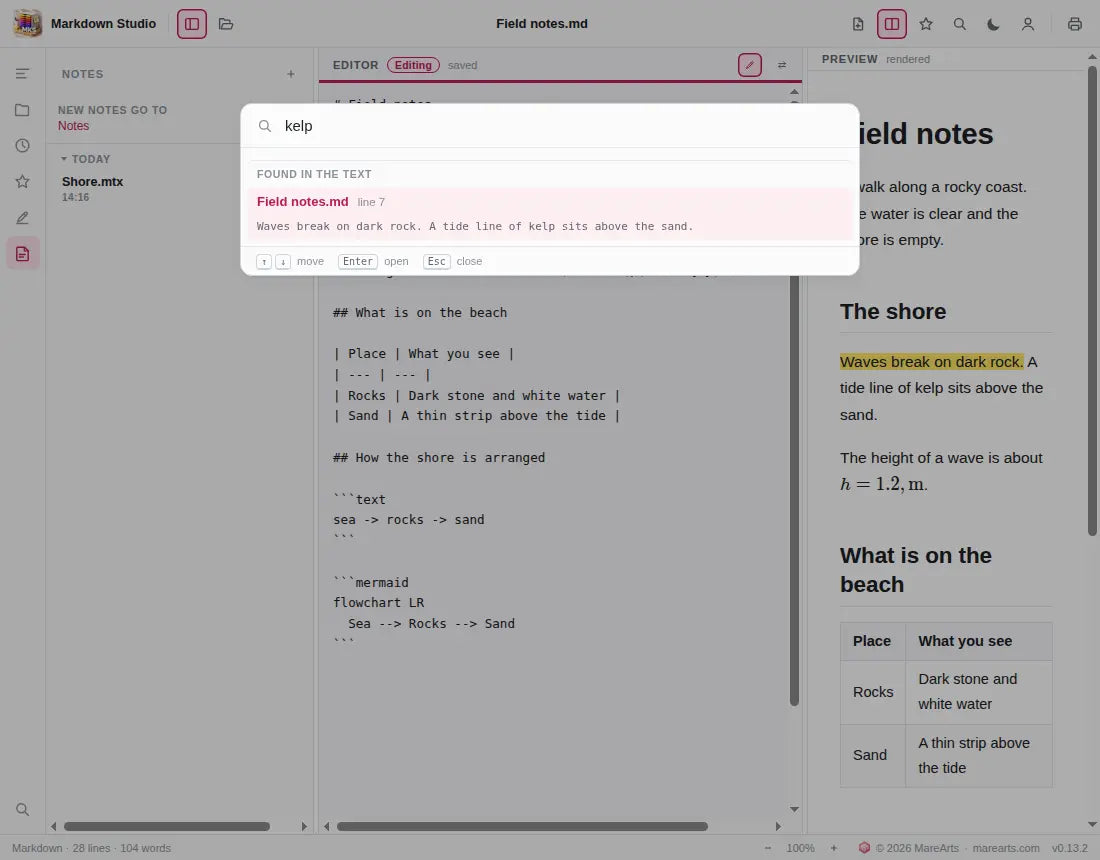Click the Markdown Studio app logo
Viewport: 1100px width, 860px height.
(x=27, y=24)
